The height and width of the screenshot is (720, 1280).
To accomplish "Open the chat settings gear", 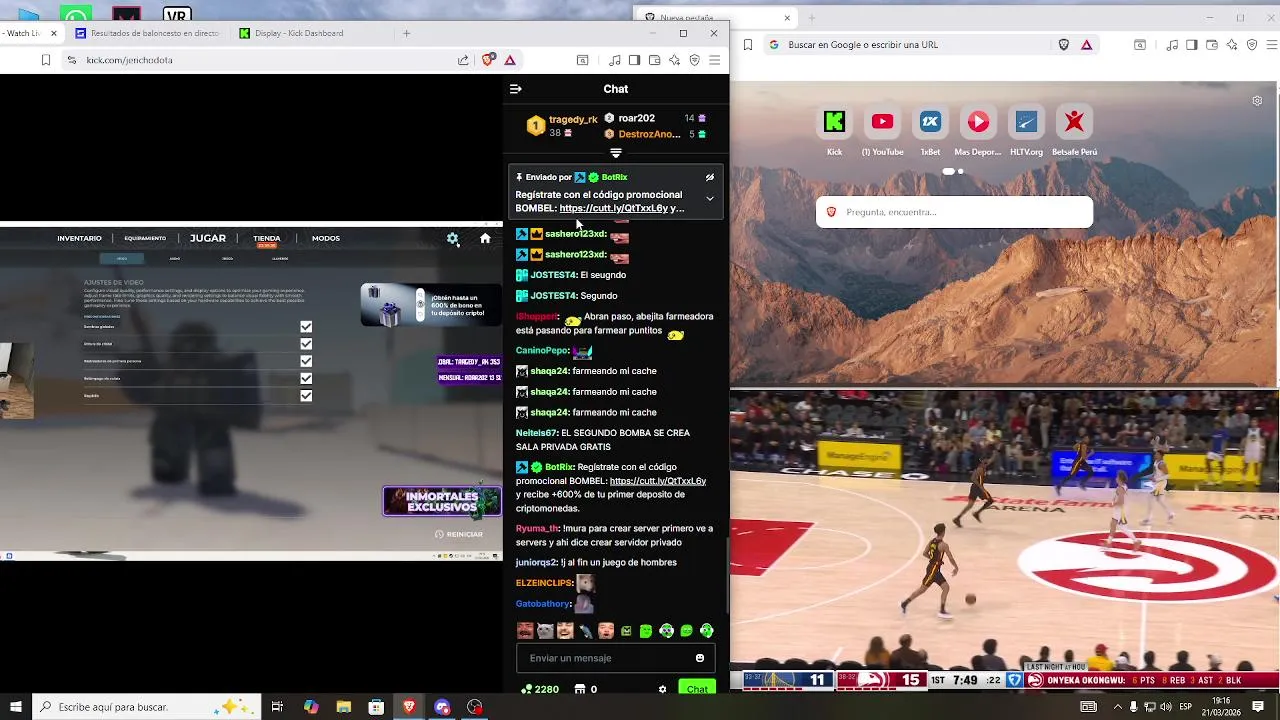I will pos(662,689).
